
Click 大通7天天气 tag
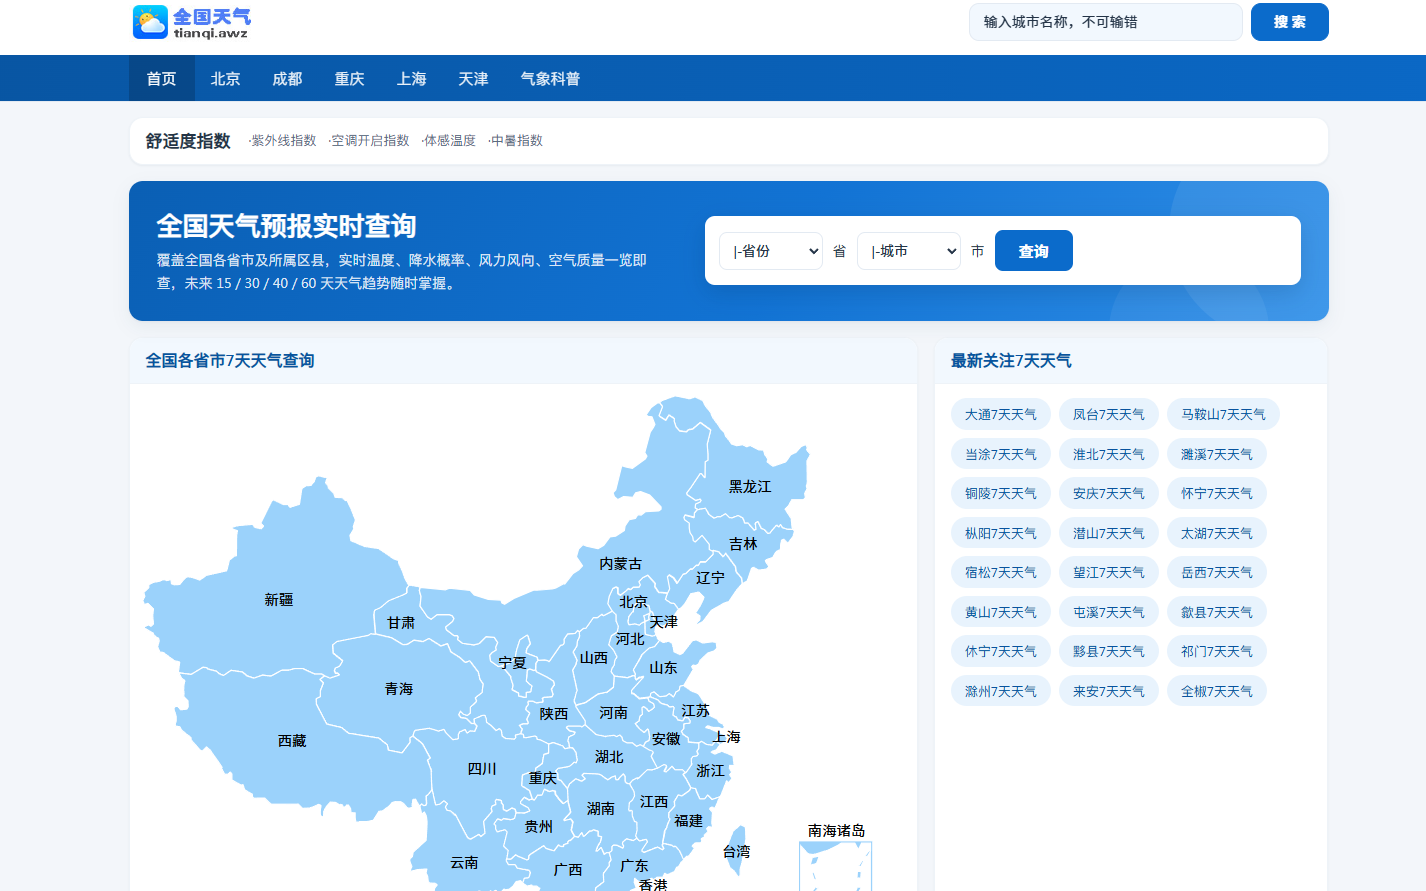click(x=1001, y=414)
